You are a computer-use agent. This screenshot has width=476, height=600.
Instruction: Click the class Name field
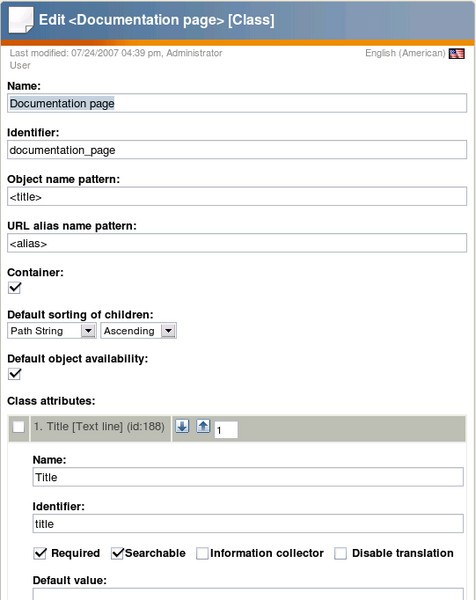pyautogui.click(x=237, y=103)
